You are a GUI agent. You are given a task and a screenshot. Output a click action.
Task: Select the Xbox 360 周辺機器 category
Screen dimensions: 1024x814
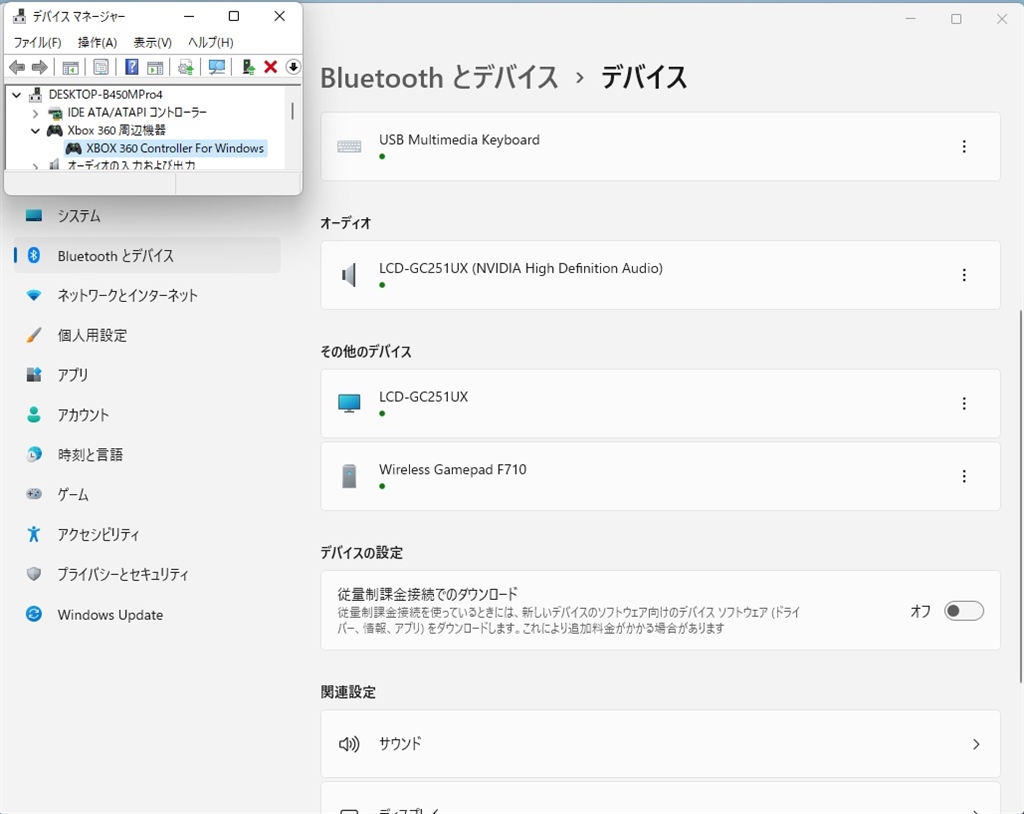[116, 131]
